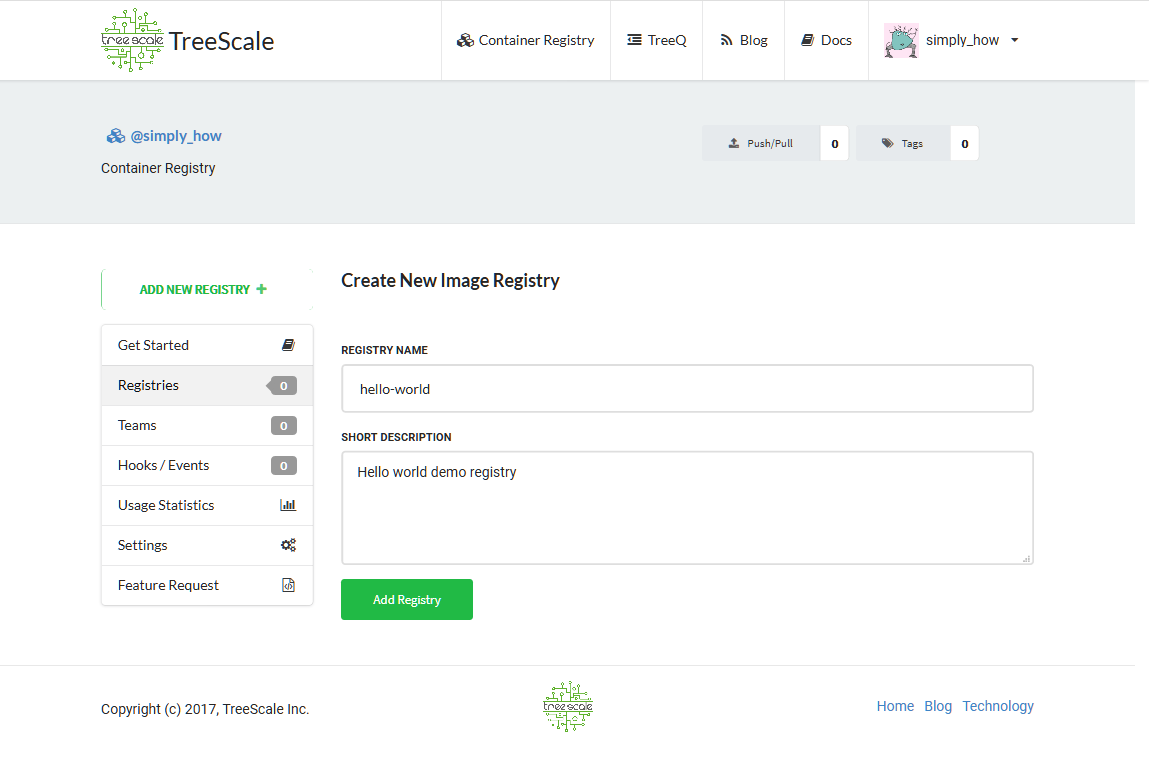Screen dimensions: 1149x768
Task: Click the Tags label icon
Action: click(887, 143)
